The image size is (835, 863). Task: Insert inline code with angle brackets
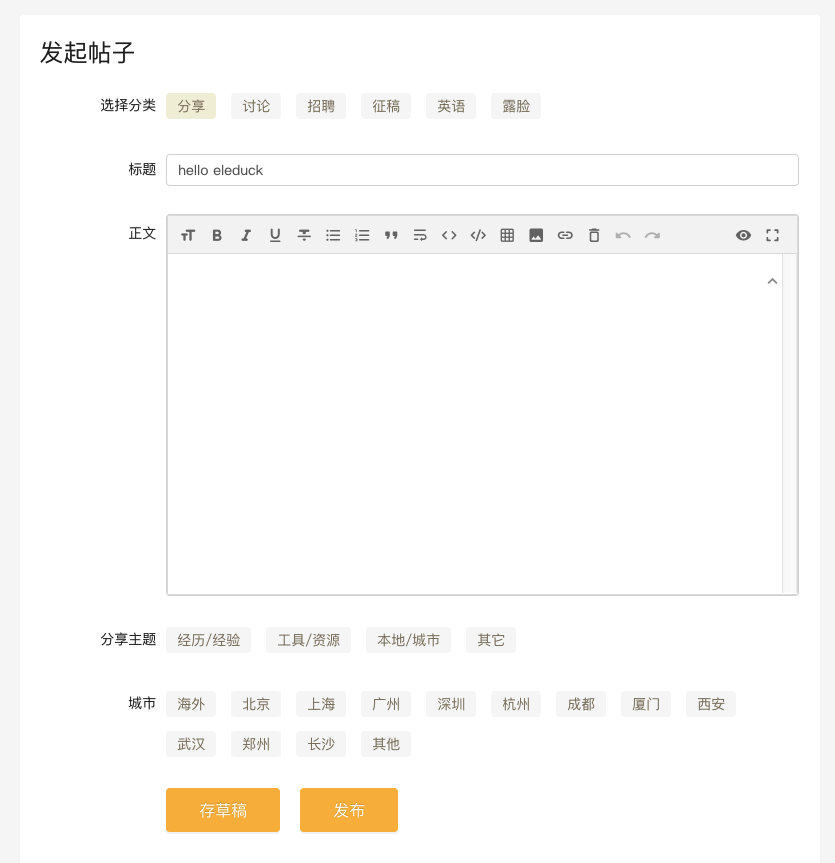(449, 236)
